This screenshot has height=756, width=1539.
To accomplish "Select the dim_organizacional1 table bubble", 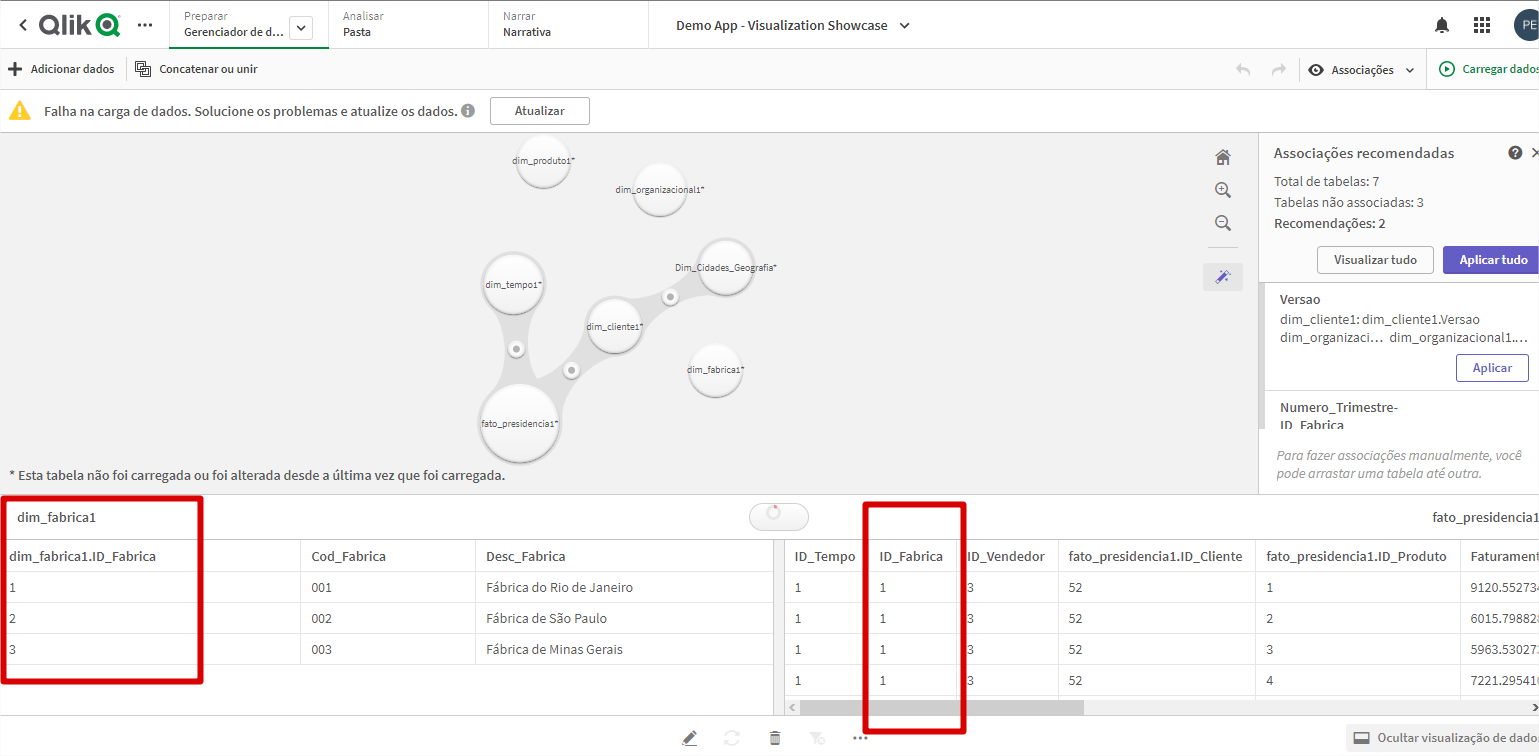I will [x=660, y=189].
